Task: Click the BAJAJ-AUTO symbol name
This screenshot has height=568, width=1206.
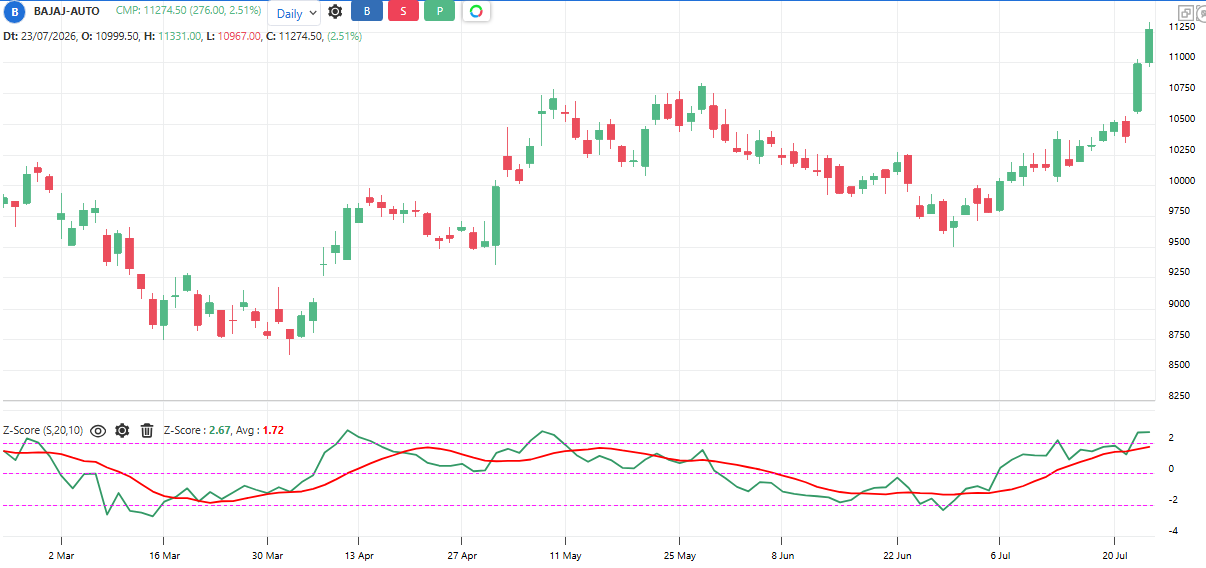Action: coord(67,11)
